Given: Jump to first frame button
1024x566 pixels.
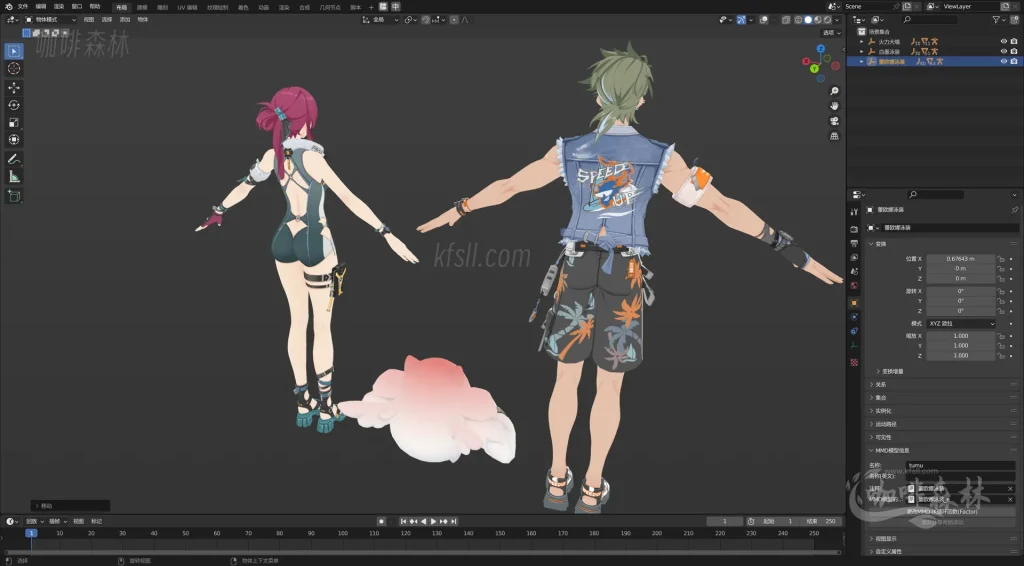Looking at the screenshot, I should pyautogui.click(x=403, y=522).
